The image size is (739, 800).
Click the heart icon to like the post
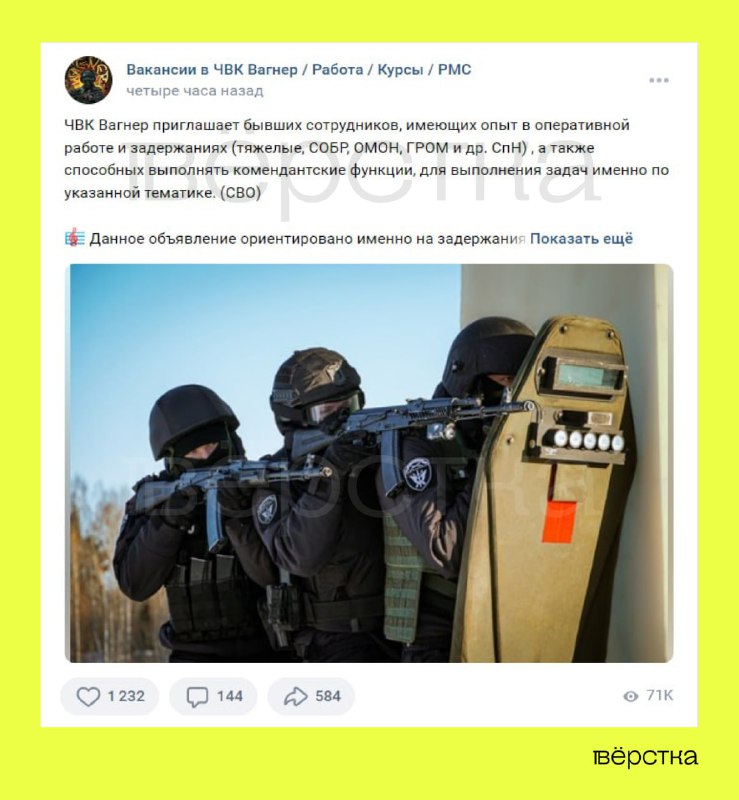pyautogui.click(x=88, y=696)
